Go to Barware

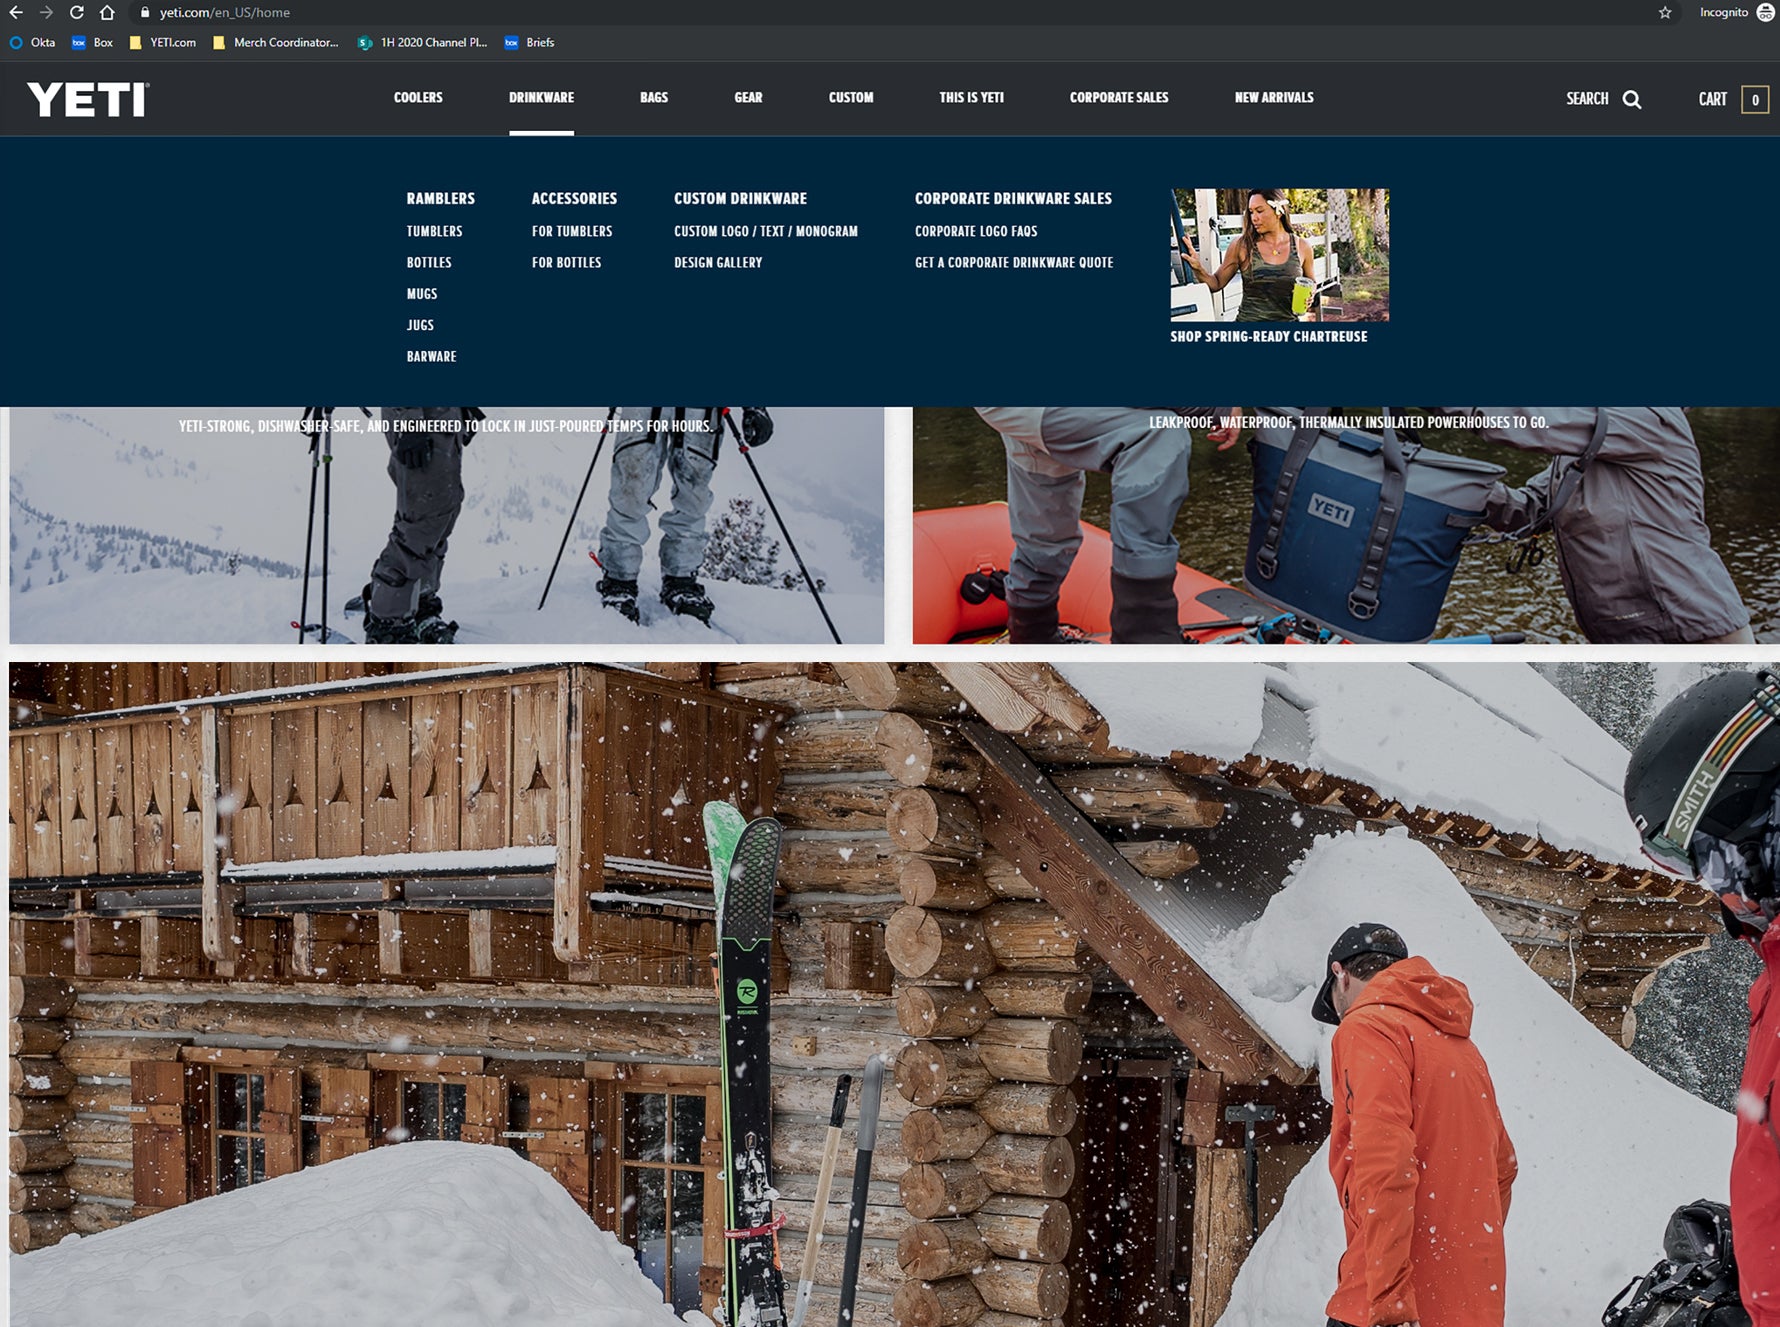[431, 356]
